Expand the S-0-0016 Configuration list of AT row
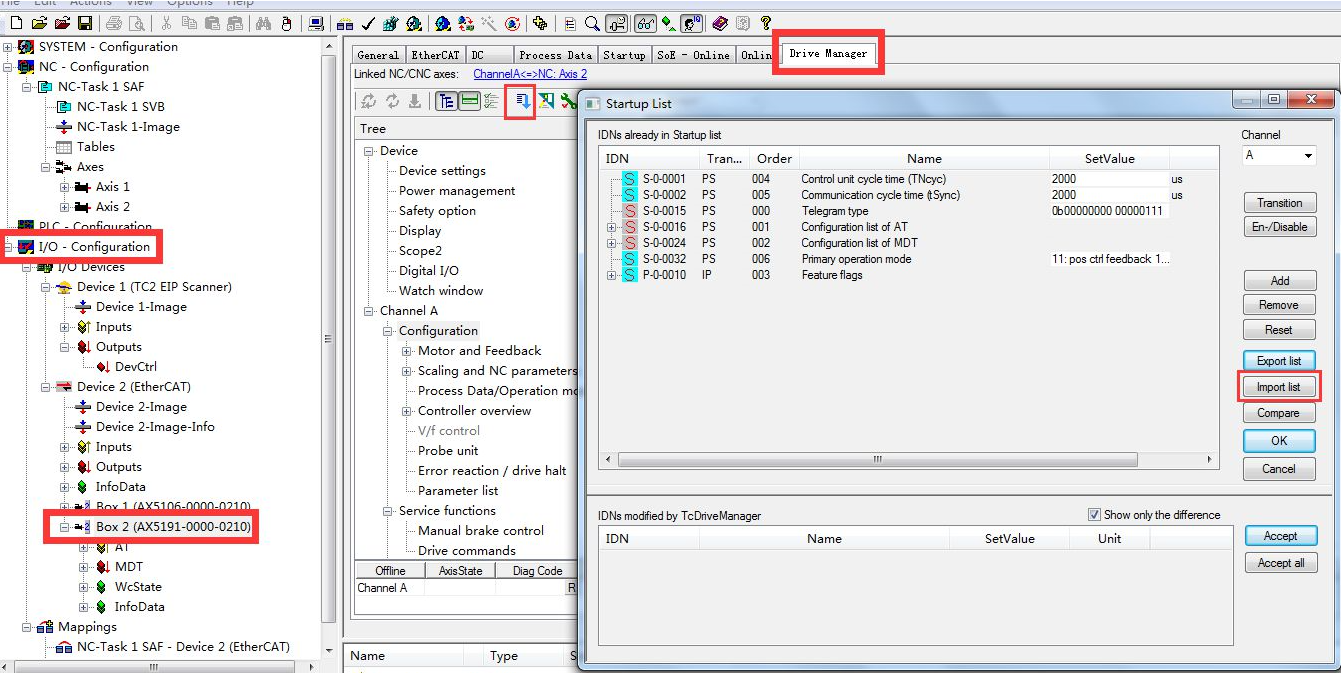This screenshot has width=1341, height=673. coord(612,227)
